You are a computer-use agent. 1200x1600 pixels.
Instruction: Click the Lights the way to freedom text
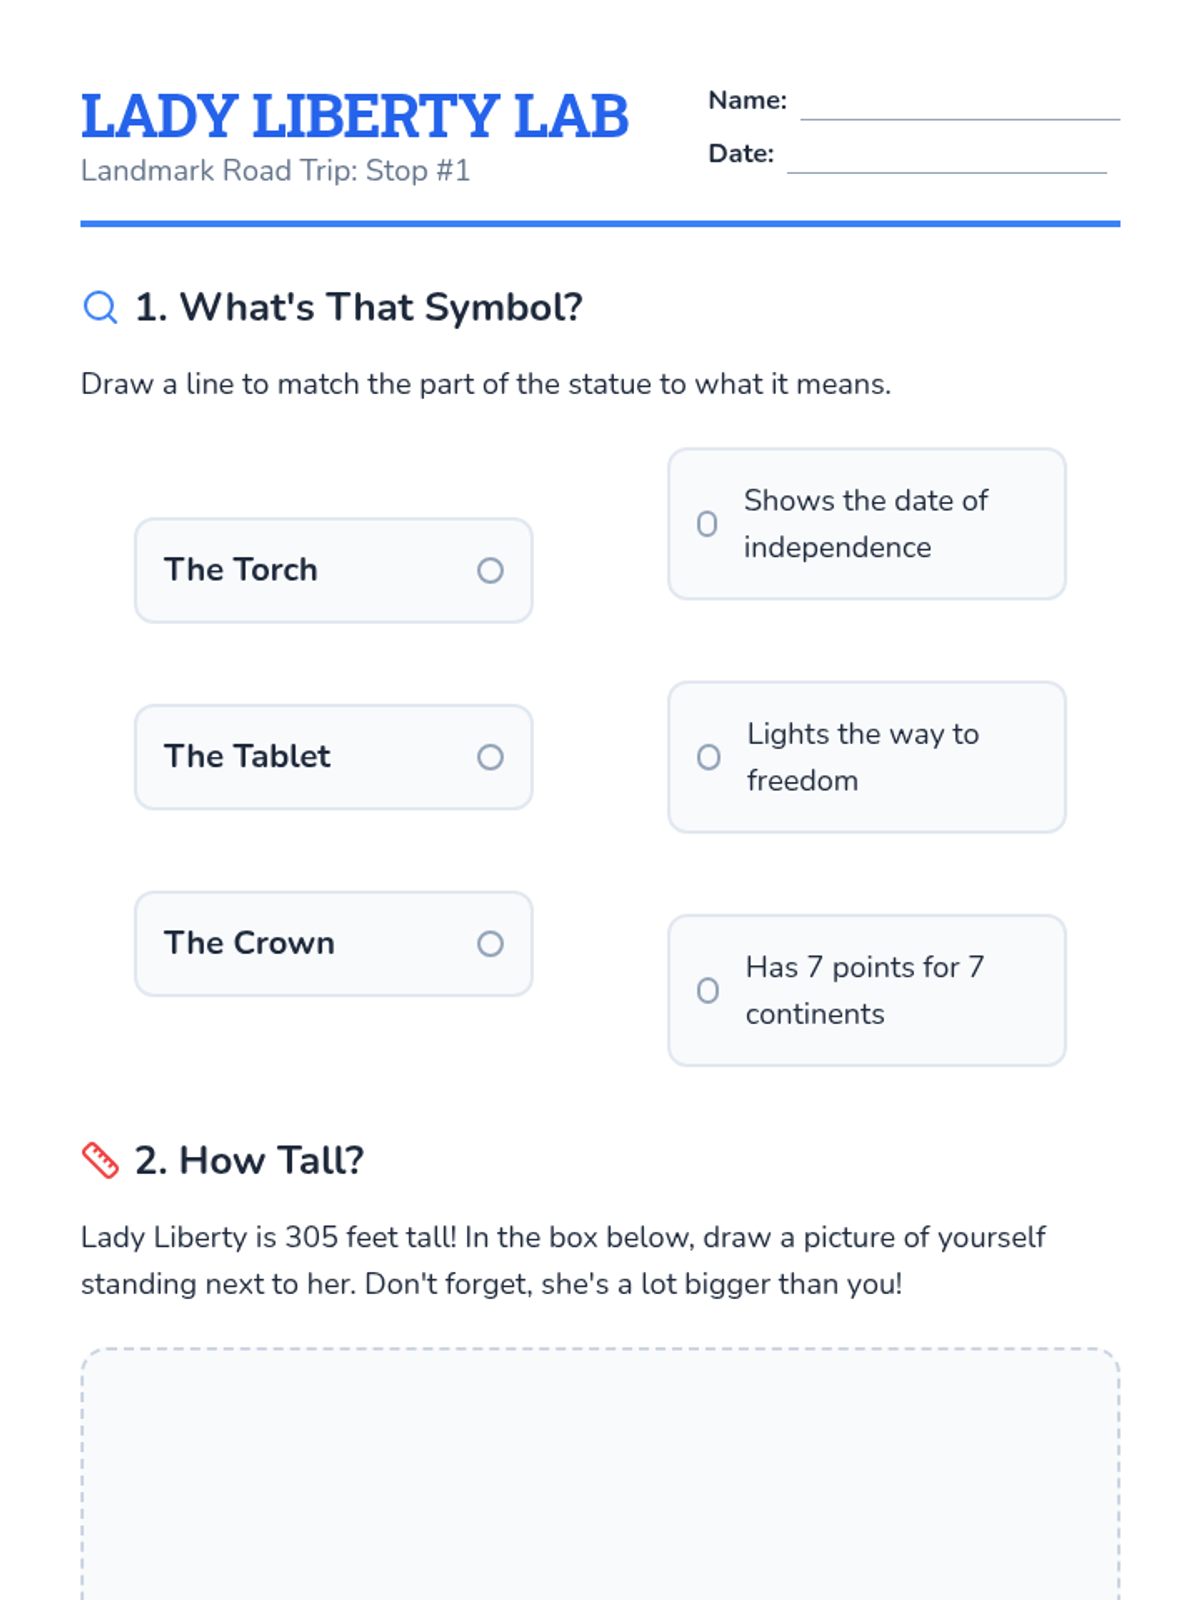[863, 757]
